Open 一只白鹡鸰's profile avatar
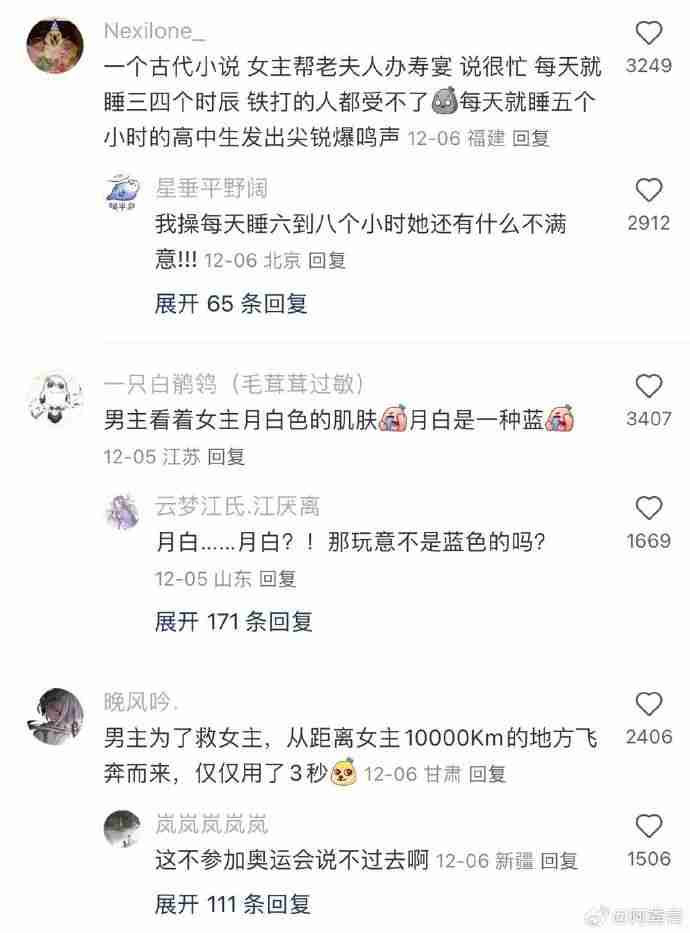Image resolution: width=690 pixels, height=933 pixels. 55,397
